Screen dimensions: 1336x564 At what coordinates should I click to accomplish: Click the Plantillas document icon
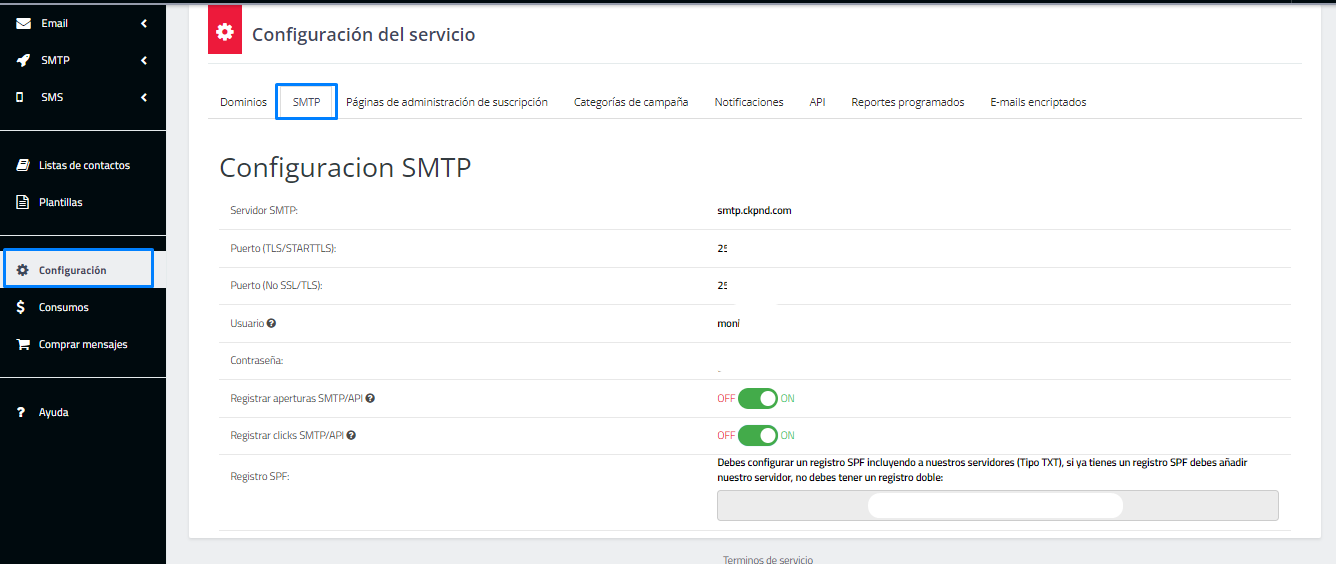23,202
